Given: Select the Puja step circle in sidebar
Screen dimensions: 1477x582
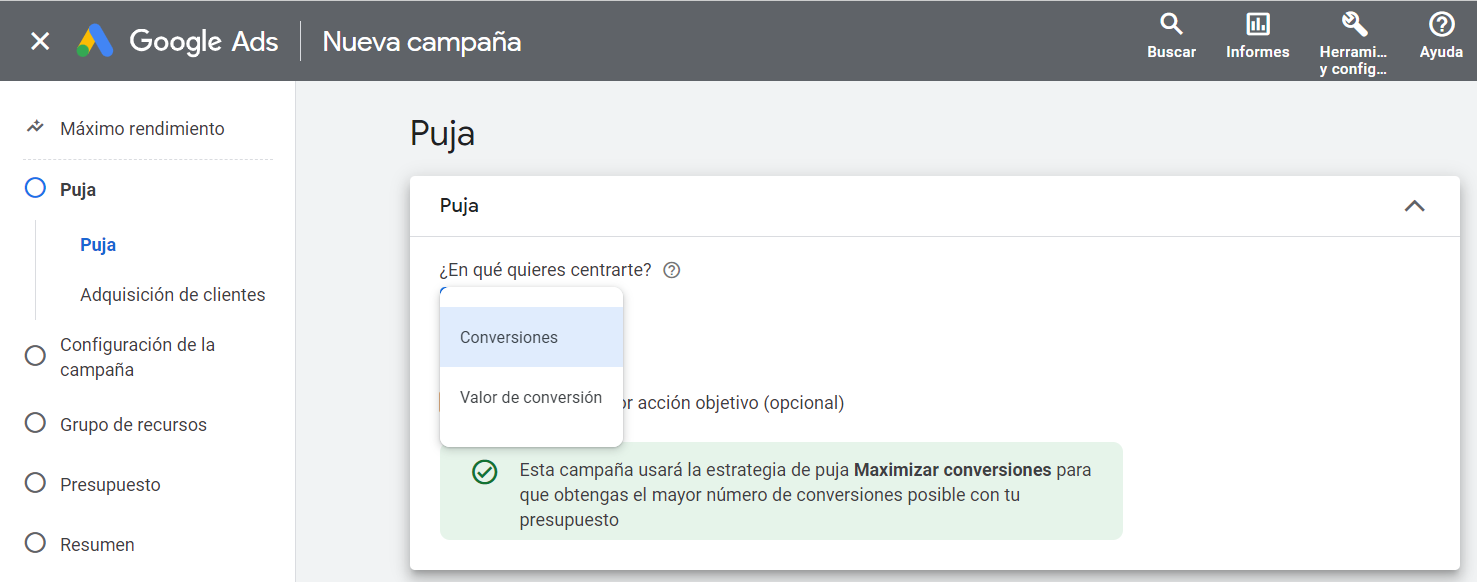Looking at the screenshot, I should click(x=35, y=188).
